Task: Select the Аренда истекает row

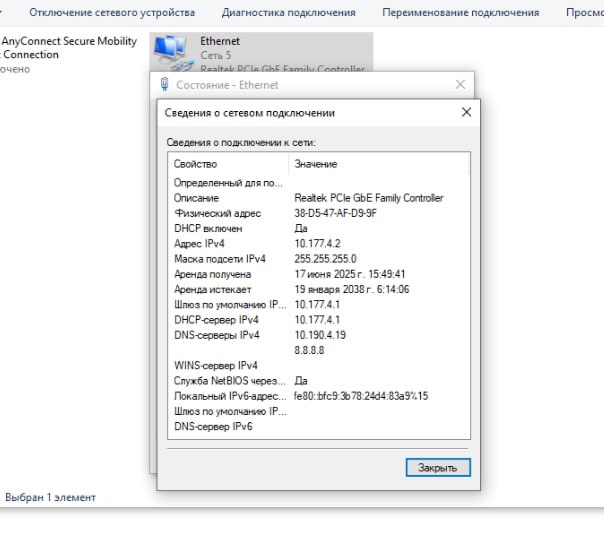Action: coord(319,289)
